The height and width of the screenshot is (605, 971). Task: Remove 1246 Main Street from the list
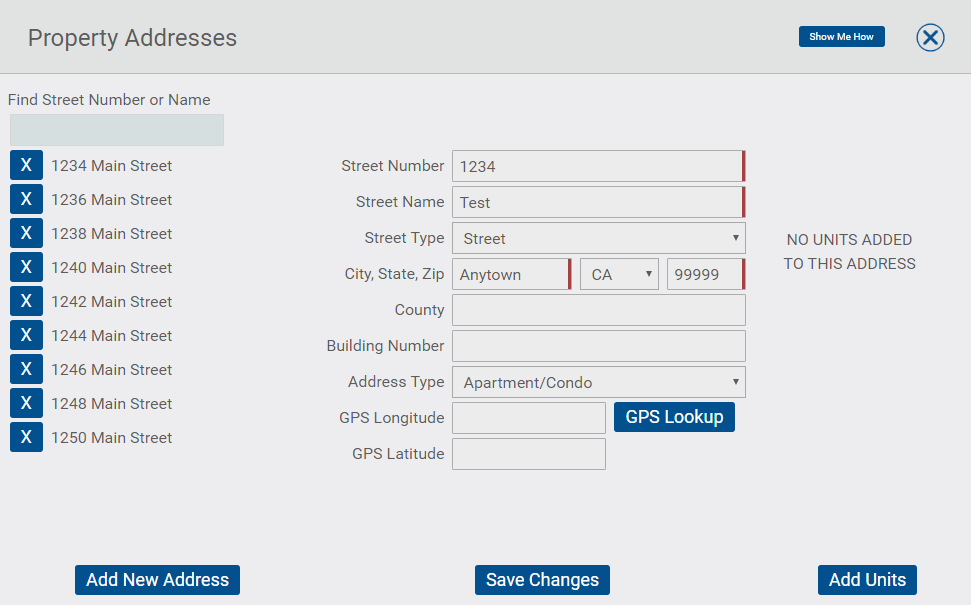click(26, 370)
